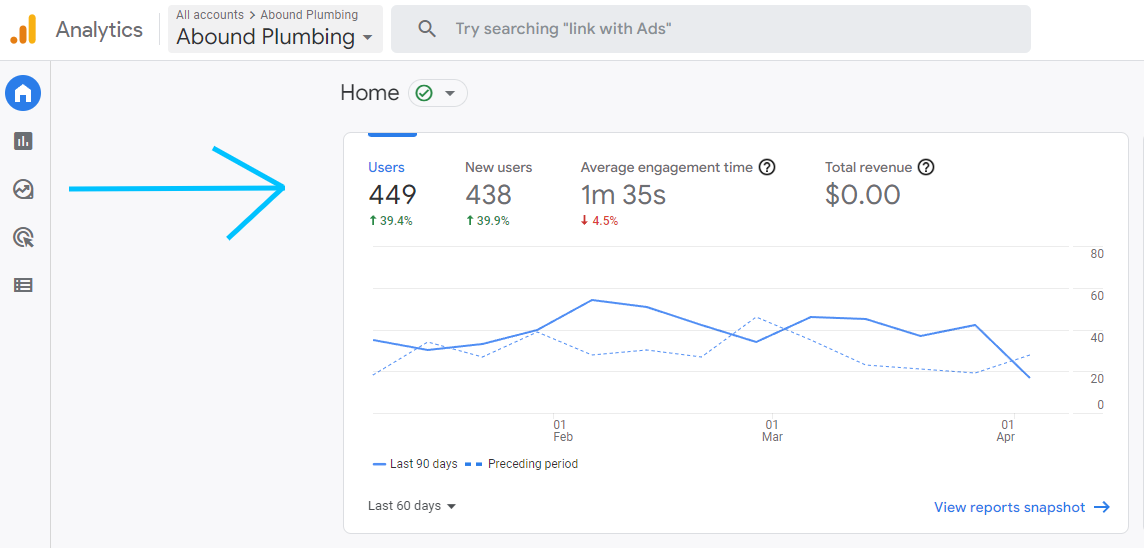Open the Home icon in sidebar
The height and width of the screenshot is (548, 1144).
(x=23, y=93)
